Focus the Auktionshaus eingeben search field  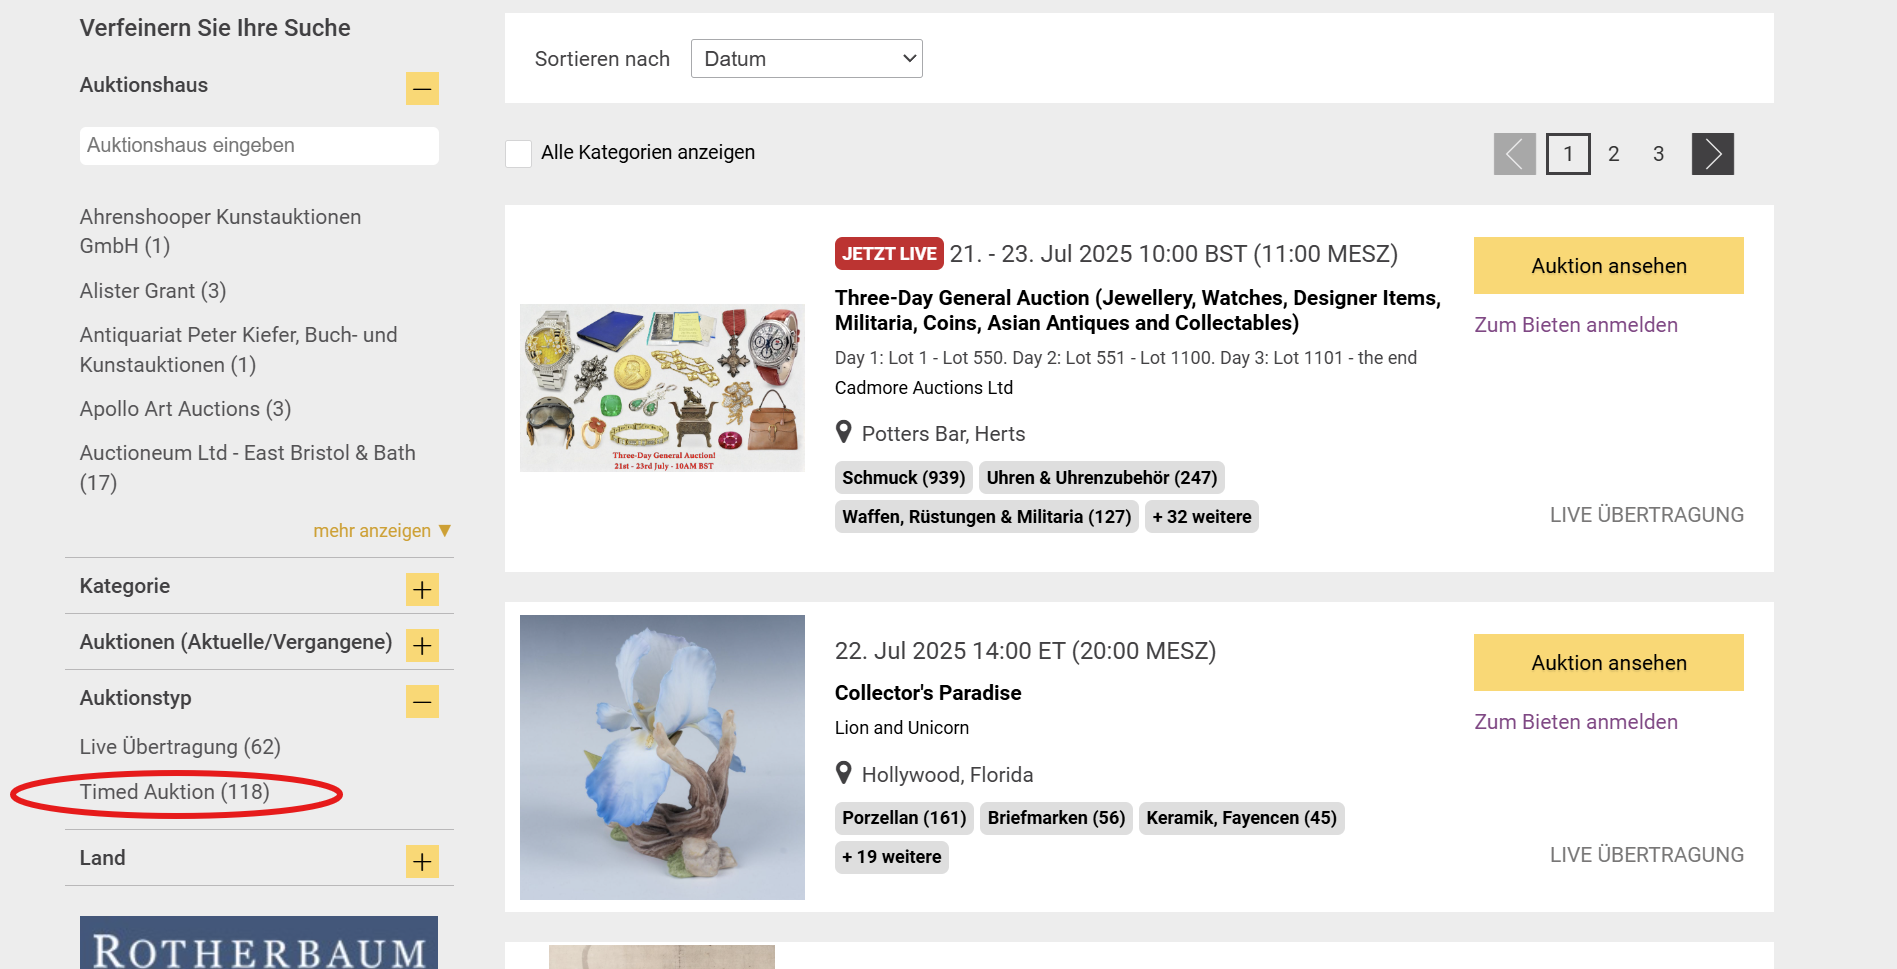259,146
